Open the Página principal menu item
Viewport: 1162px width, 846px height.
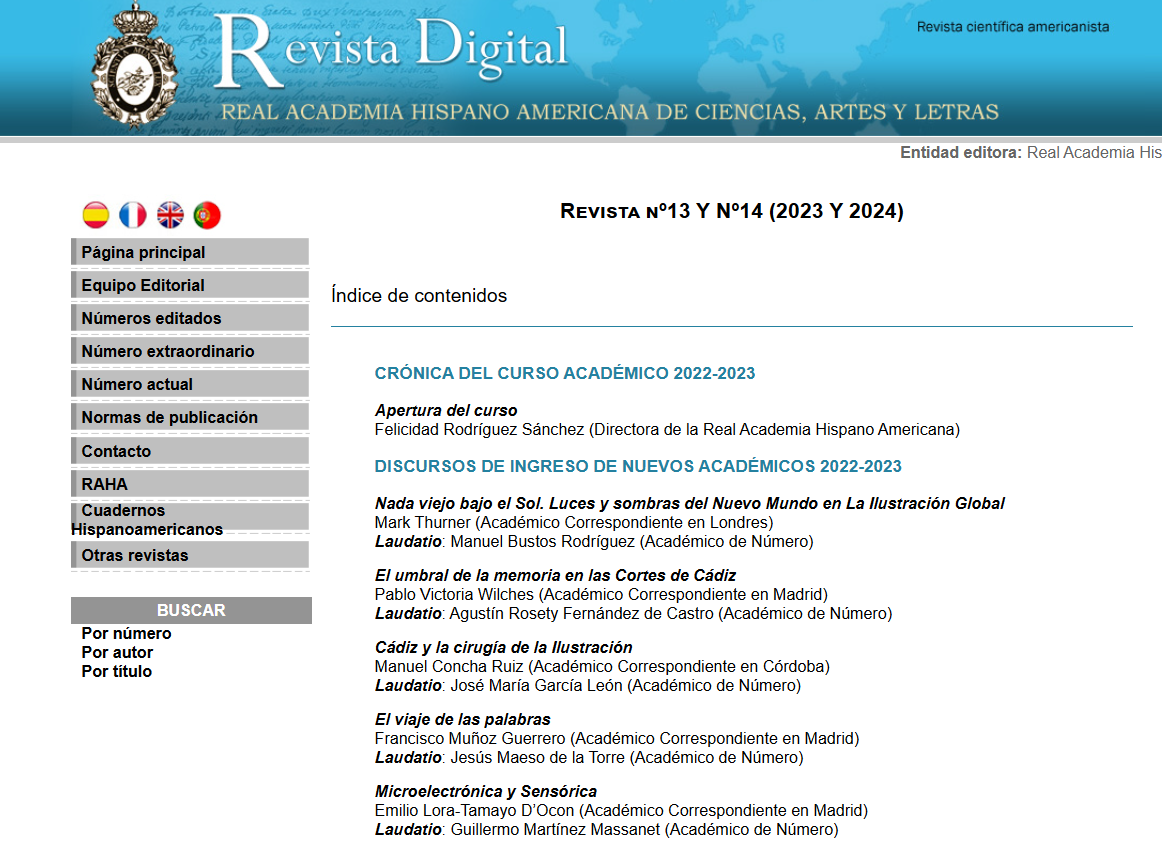pyautogui.click(x=143, y=252)
